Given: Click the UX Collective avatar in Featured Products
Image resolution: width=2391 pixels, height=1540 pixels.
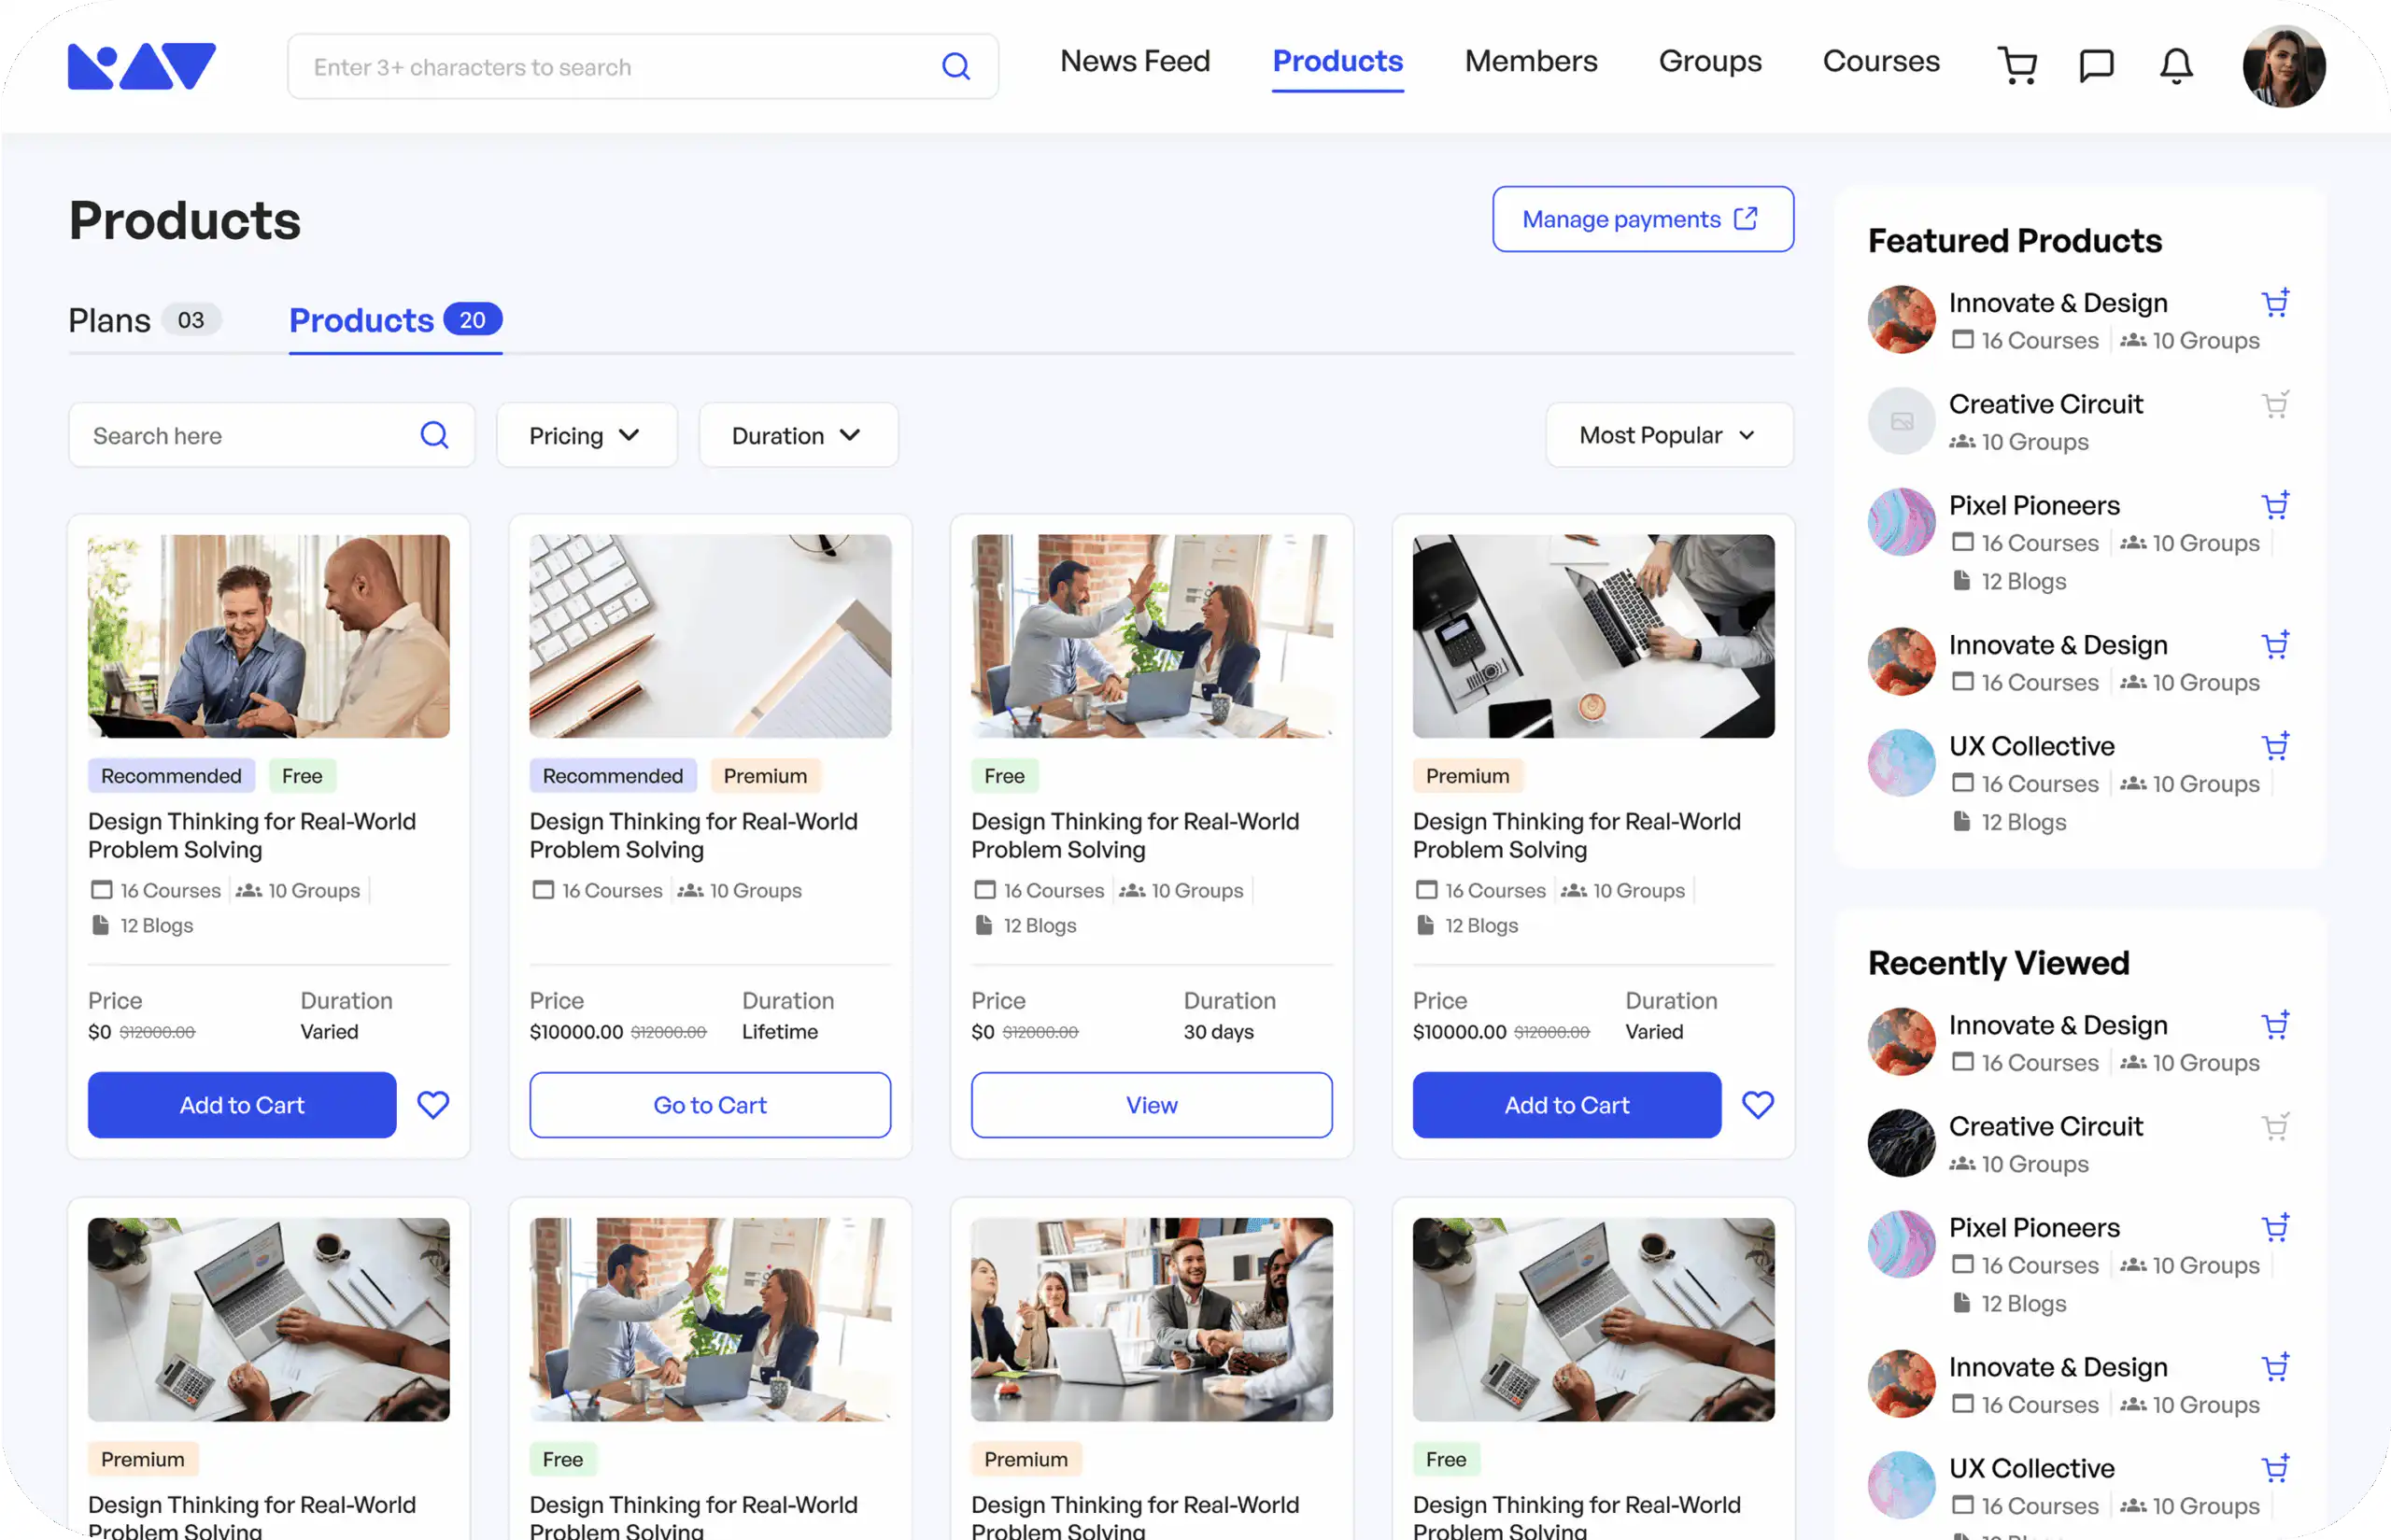Looking at the screenshot, I should (1901, 763).
